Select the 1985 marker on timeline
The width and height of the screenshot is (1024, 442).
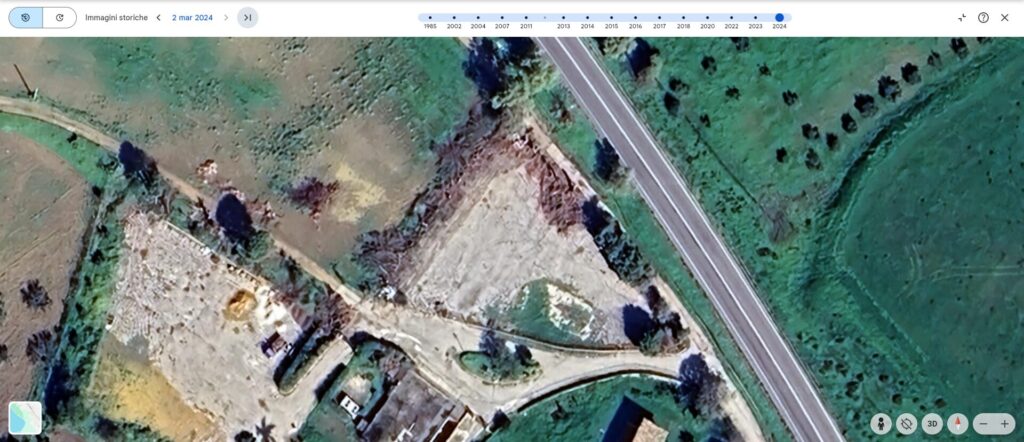tap(430, 18)
